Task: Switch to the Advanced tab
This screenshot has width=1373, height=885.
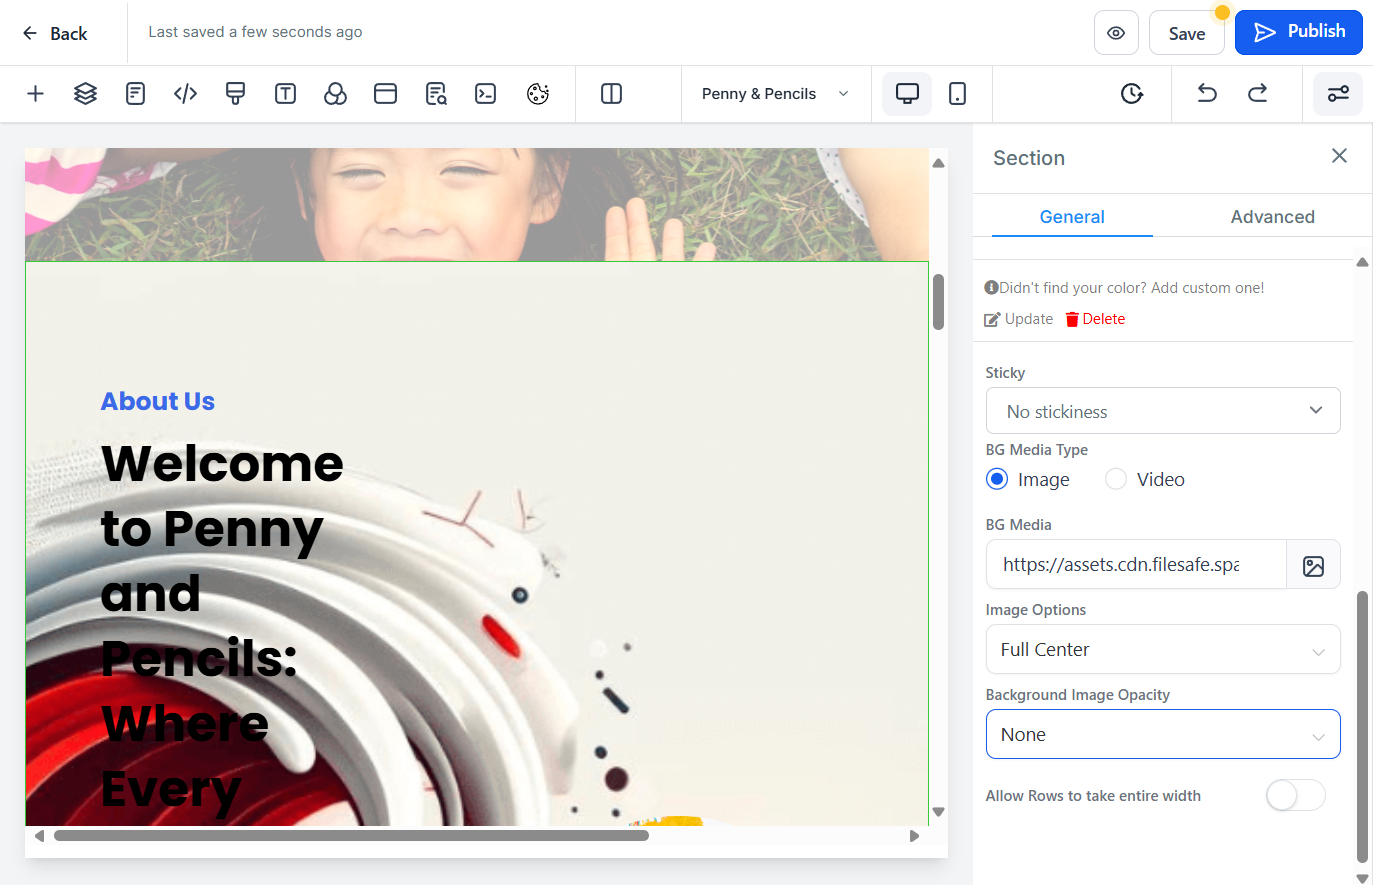Action: coord(1272,217)
